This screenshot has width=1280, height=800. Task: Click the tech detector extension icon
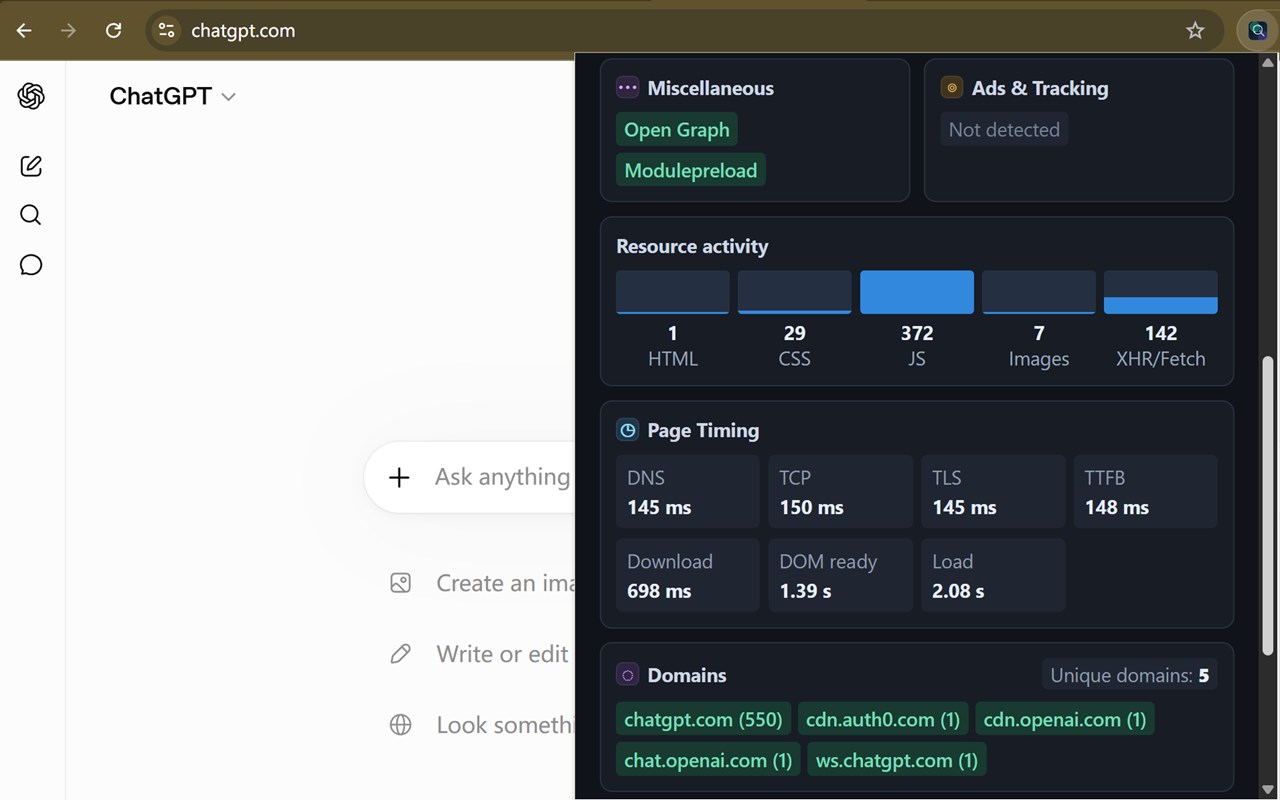pyautogui.click(x=1257, y=30)
